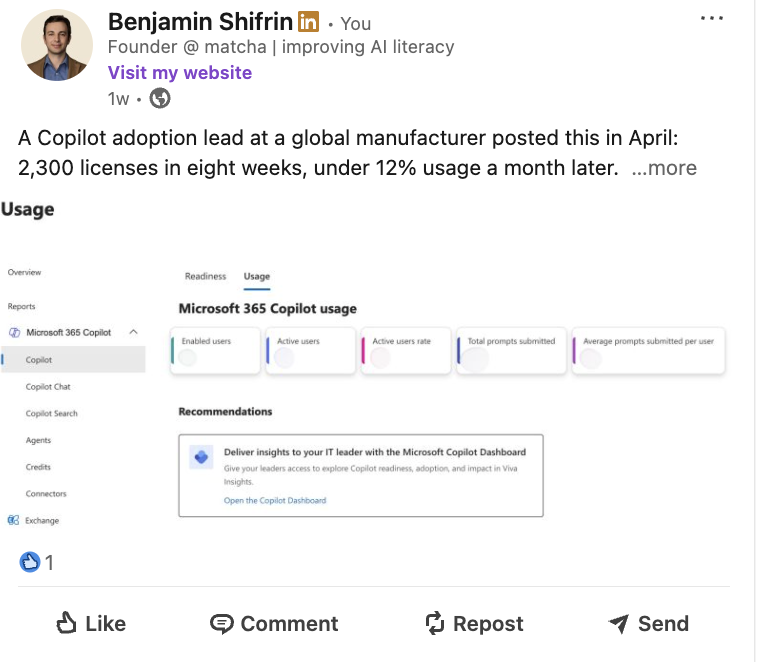Click the Founder @ matcha headline text
The image size is (764, 662).
point(281,47)
